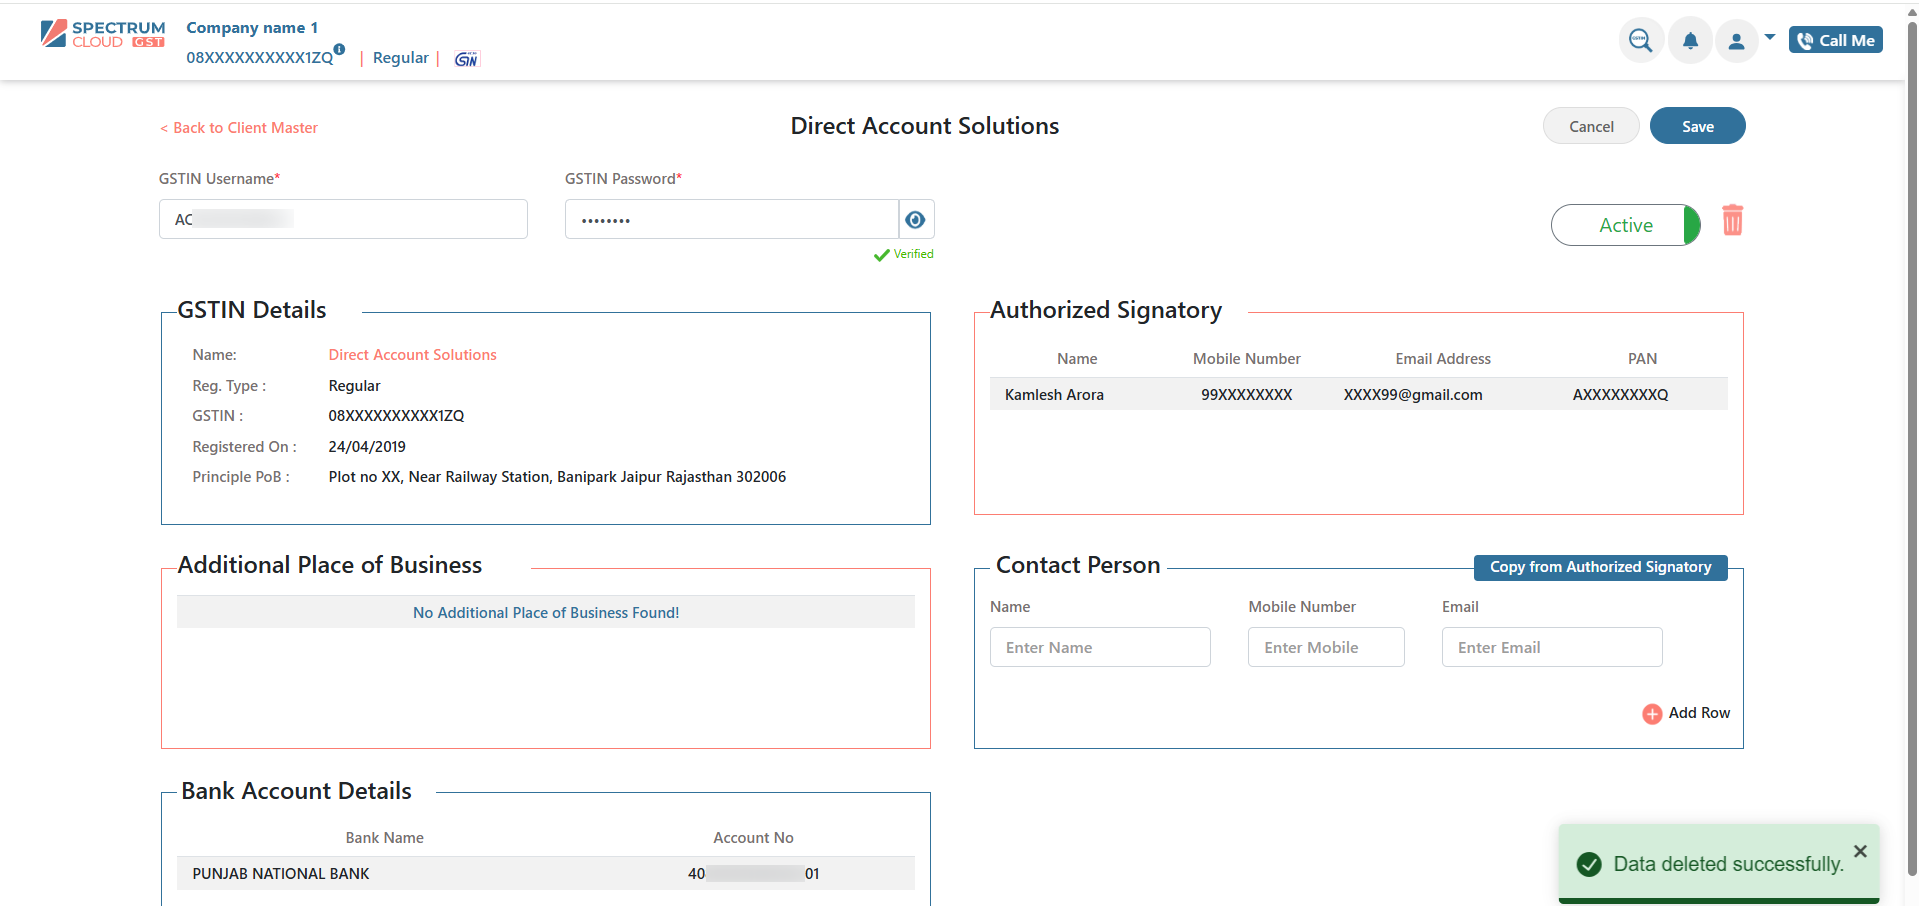The image size is (1919, 906).
Task: Go back to Client Master
Action: click(239, 128)
